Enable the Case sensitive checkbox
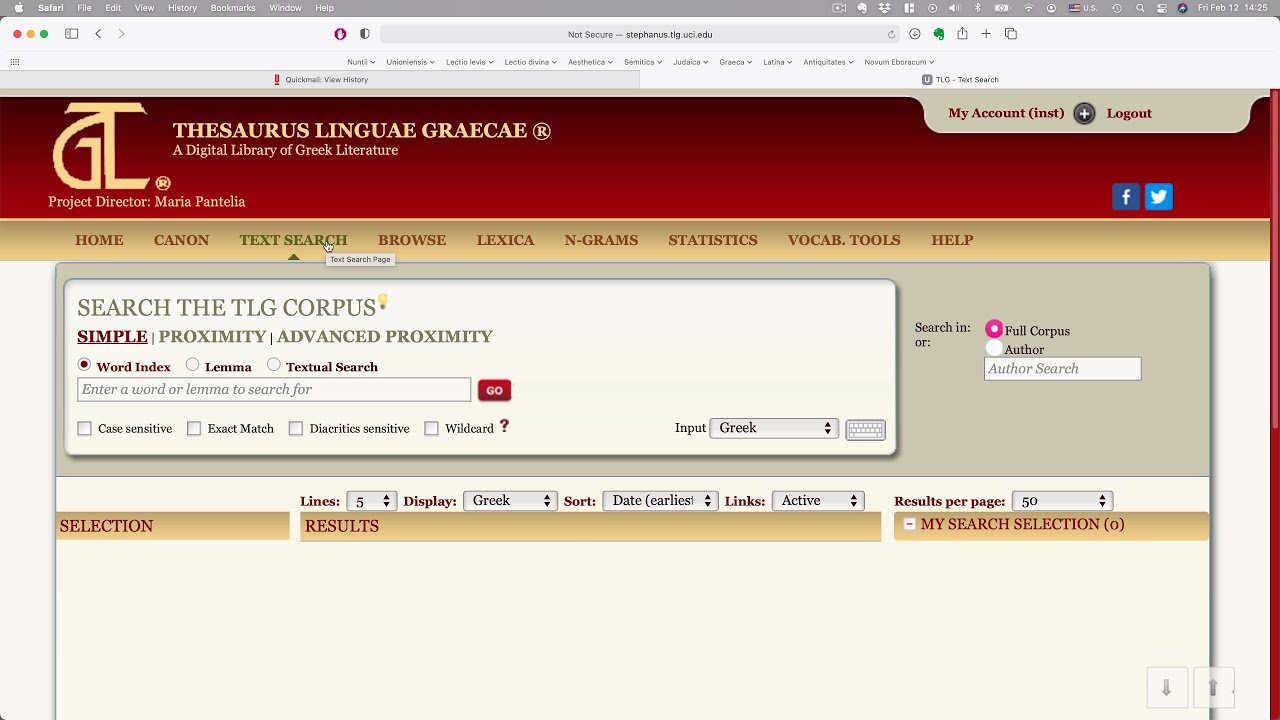Image resolution: width=1280 pixels, height=720 pixels. 85,428
